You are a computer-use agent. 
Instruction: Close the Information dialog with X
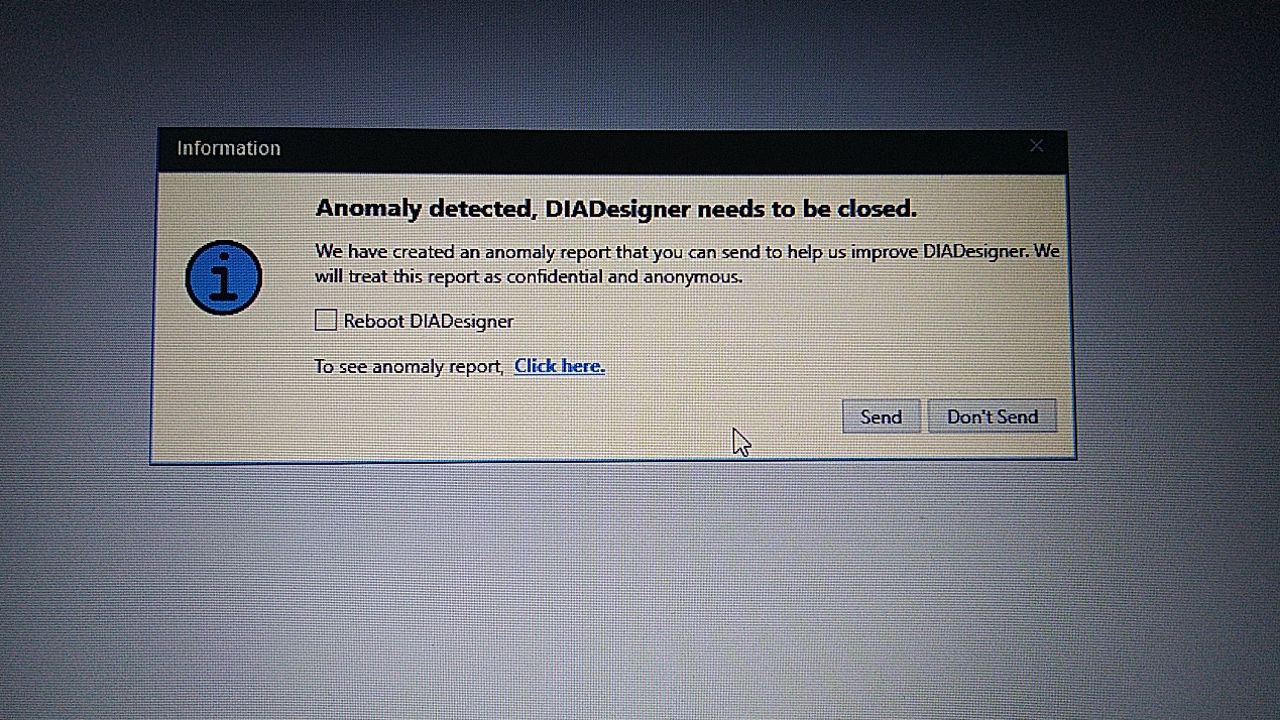coord(1036,146)
